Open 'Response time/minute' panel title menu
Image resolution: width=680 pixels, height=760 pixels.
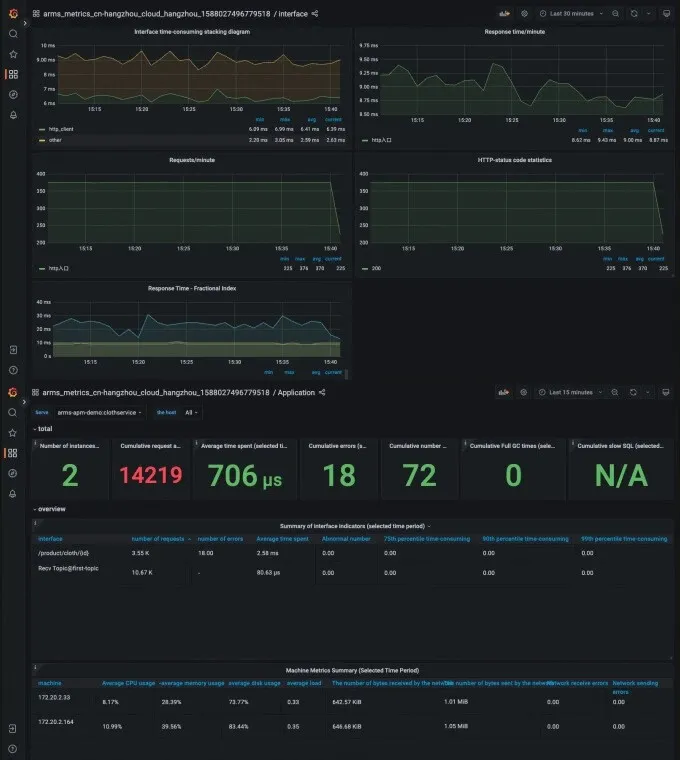(515, 32)
